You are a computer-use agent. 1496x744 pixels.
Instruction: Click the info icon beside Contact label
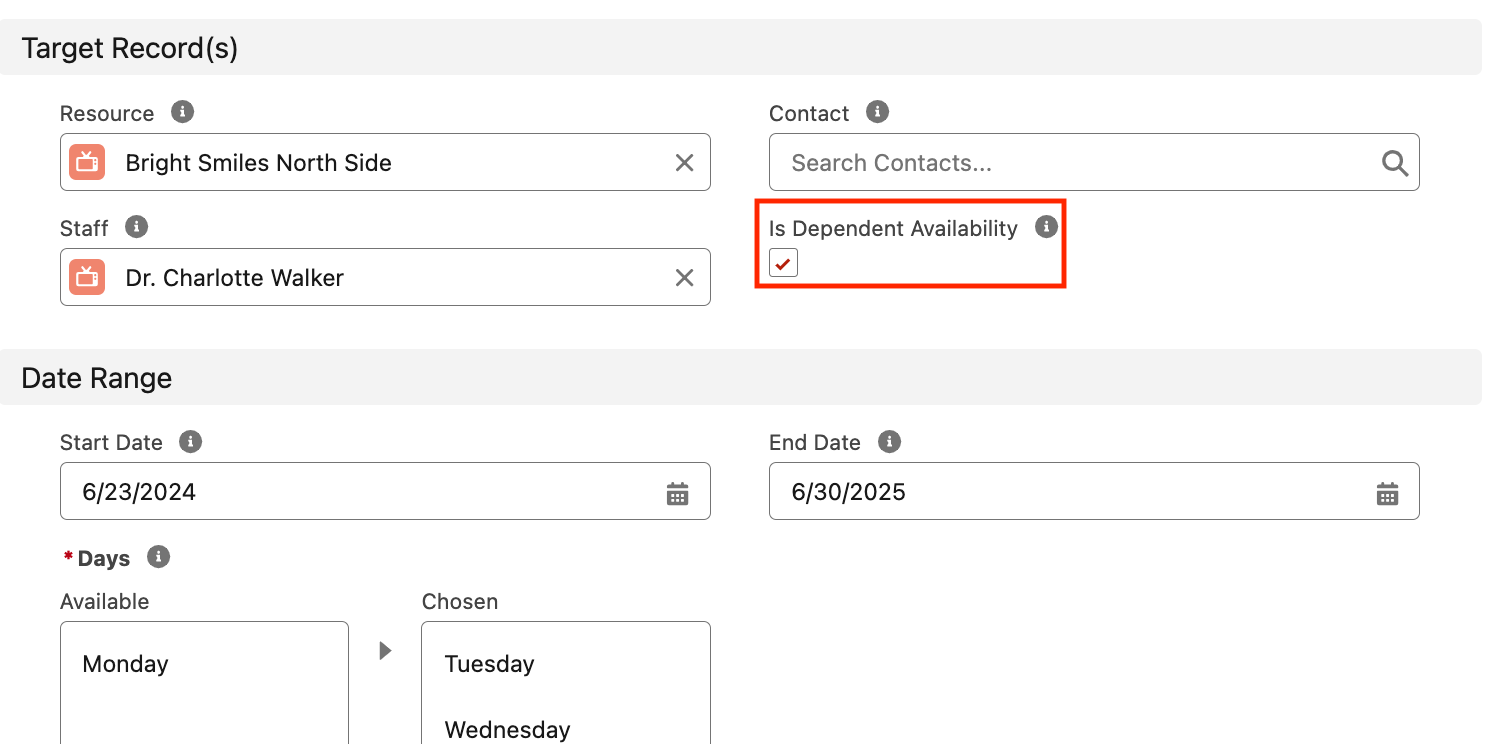tap(877, 112)
